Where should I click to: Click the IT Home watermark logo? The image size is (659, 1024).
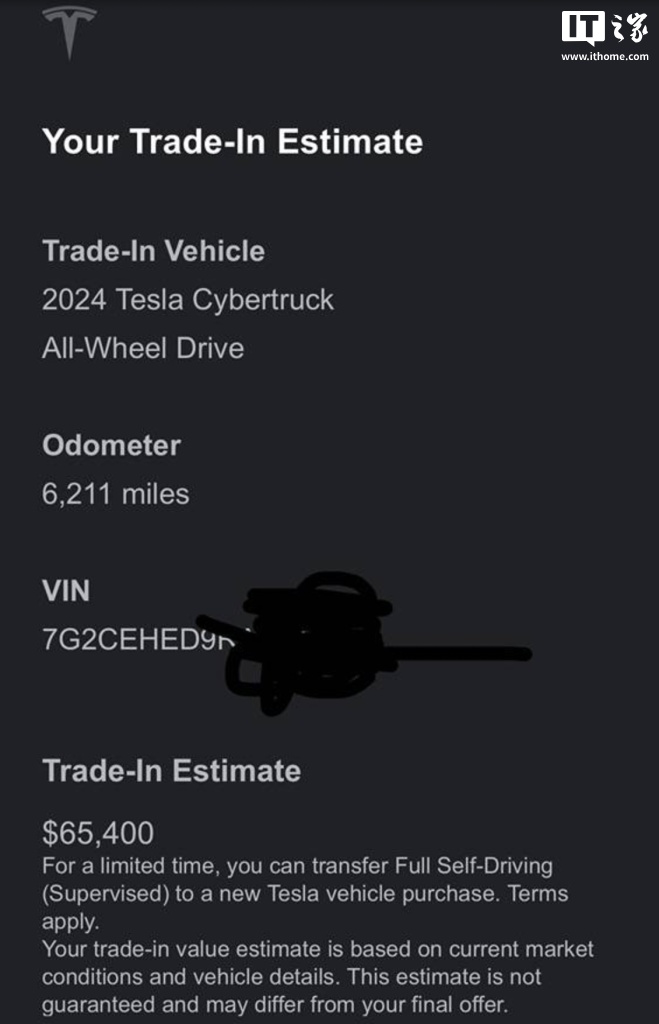click(x=604, y=27)
